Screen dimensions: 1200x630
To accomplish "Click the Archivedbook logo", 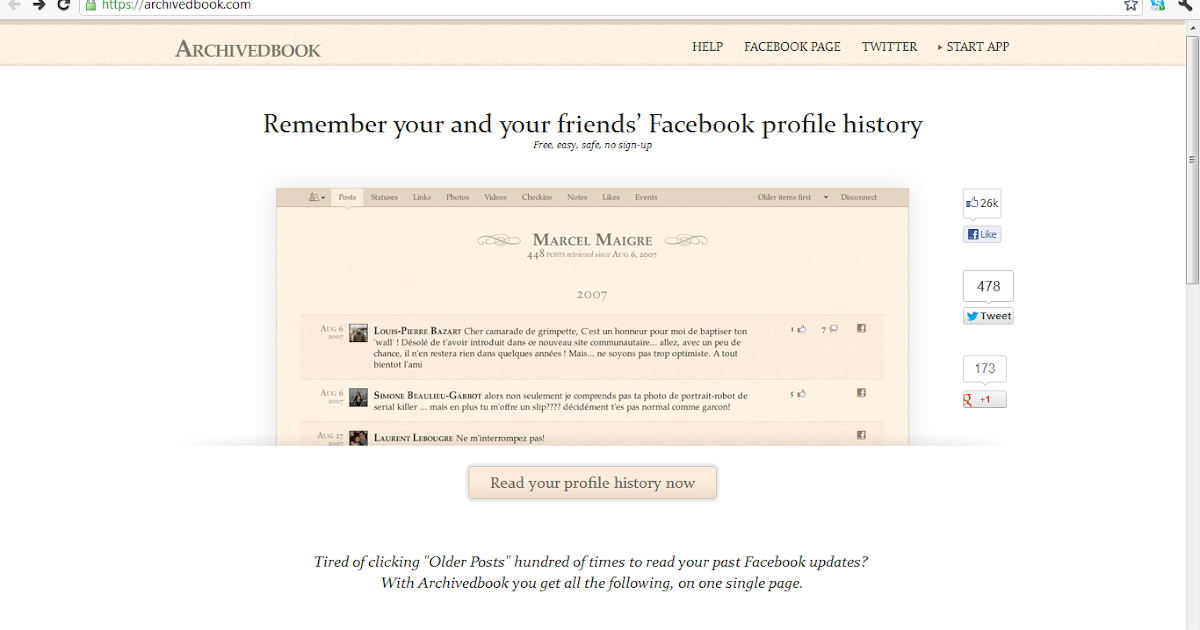I will pos(248,48).
